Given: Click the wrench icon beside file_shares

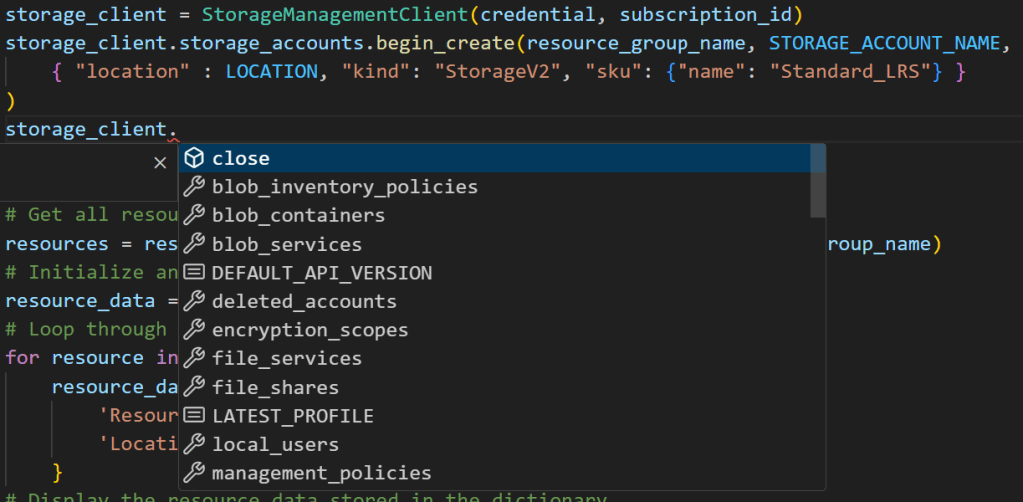Looking at the screenshot, I should [x=194, y=387].
